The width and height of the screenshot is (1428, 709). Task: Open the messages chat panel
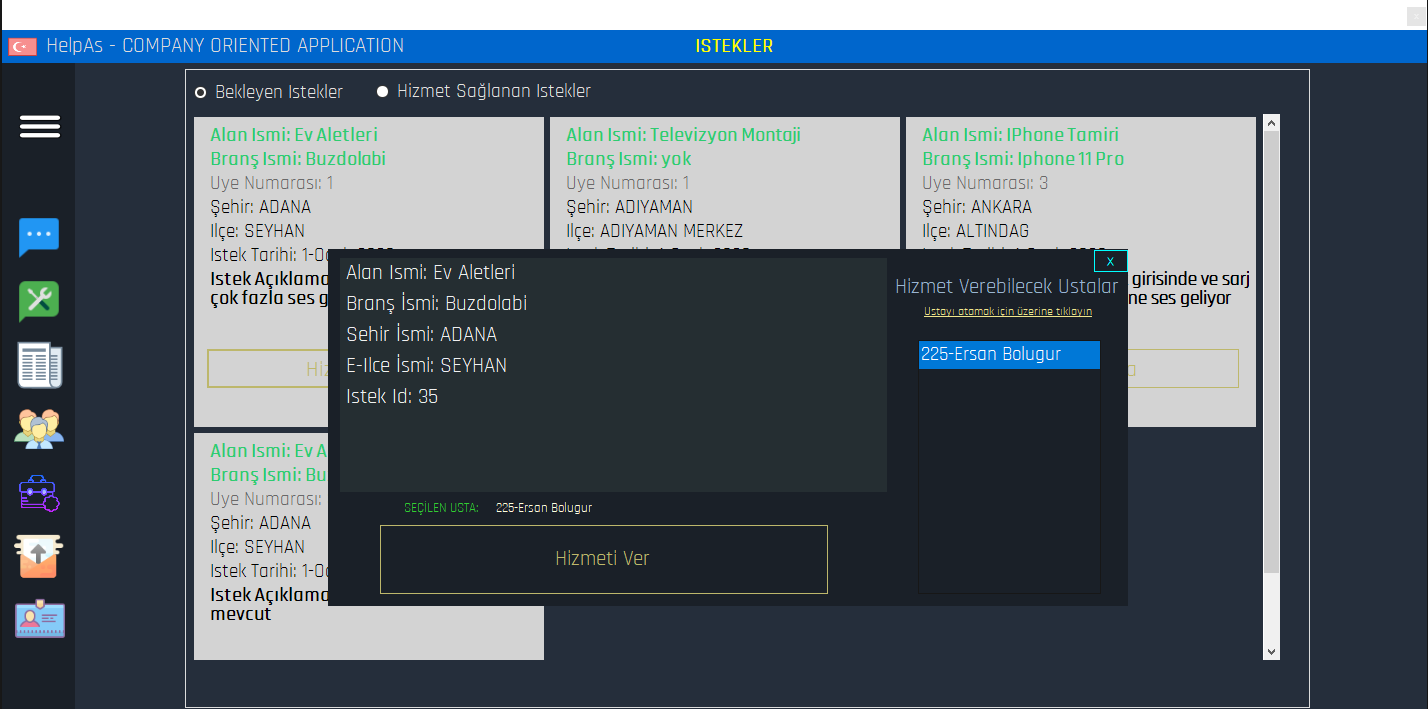pos(39,237)
